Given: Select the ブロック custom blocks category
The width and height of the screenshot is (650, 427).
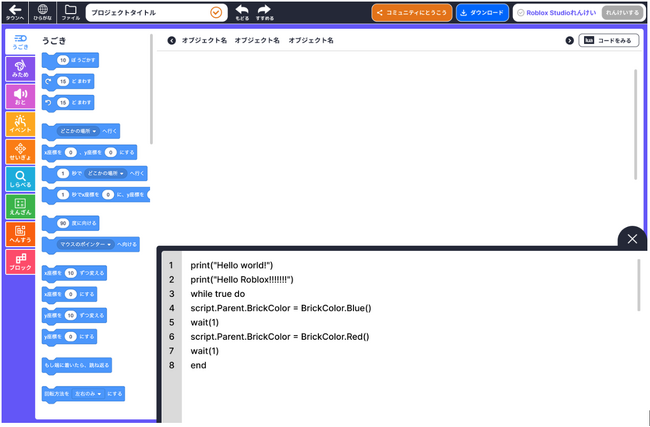Looking at the screenshot, I should point(20,262).
